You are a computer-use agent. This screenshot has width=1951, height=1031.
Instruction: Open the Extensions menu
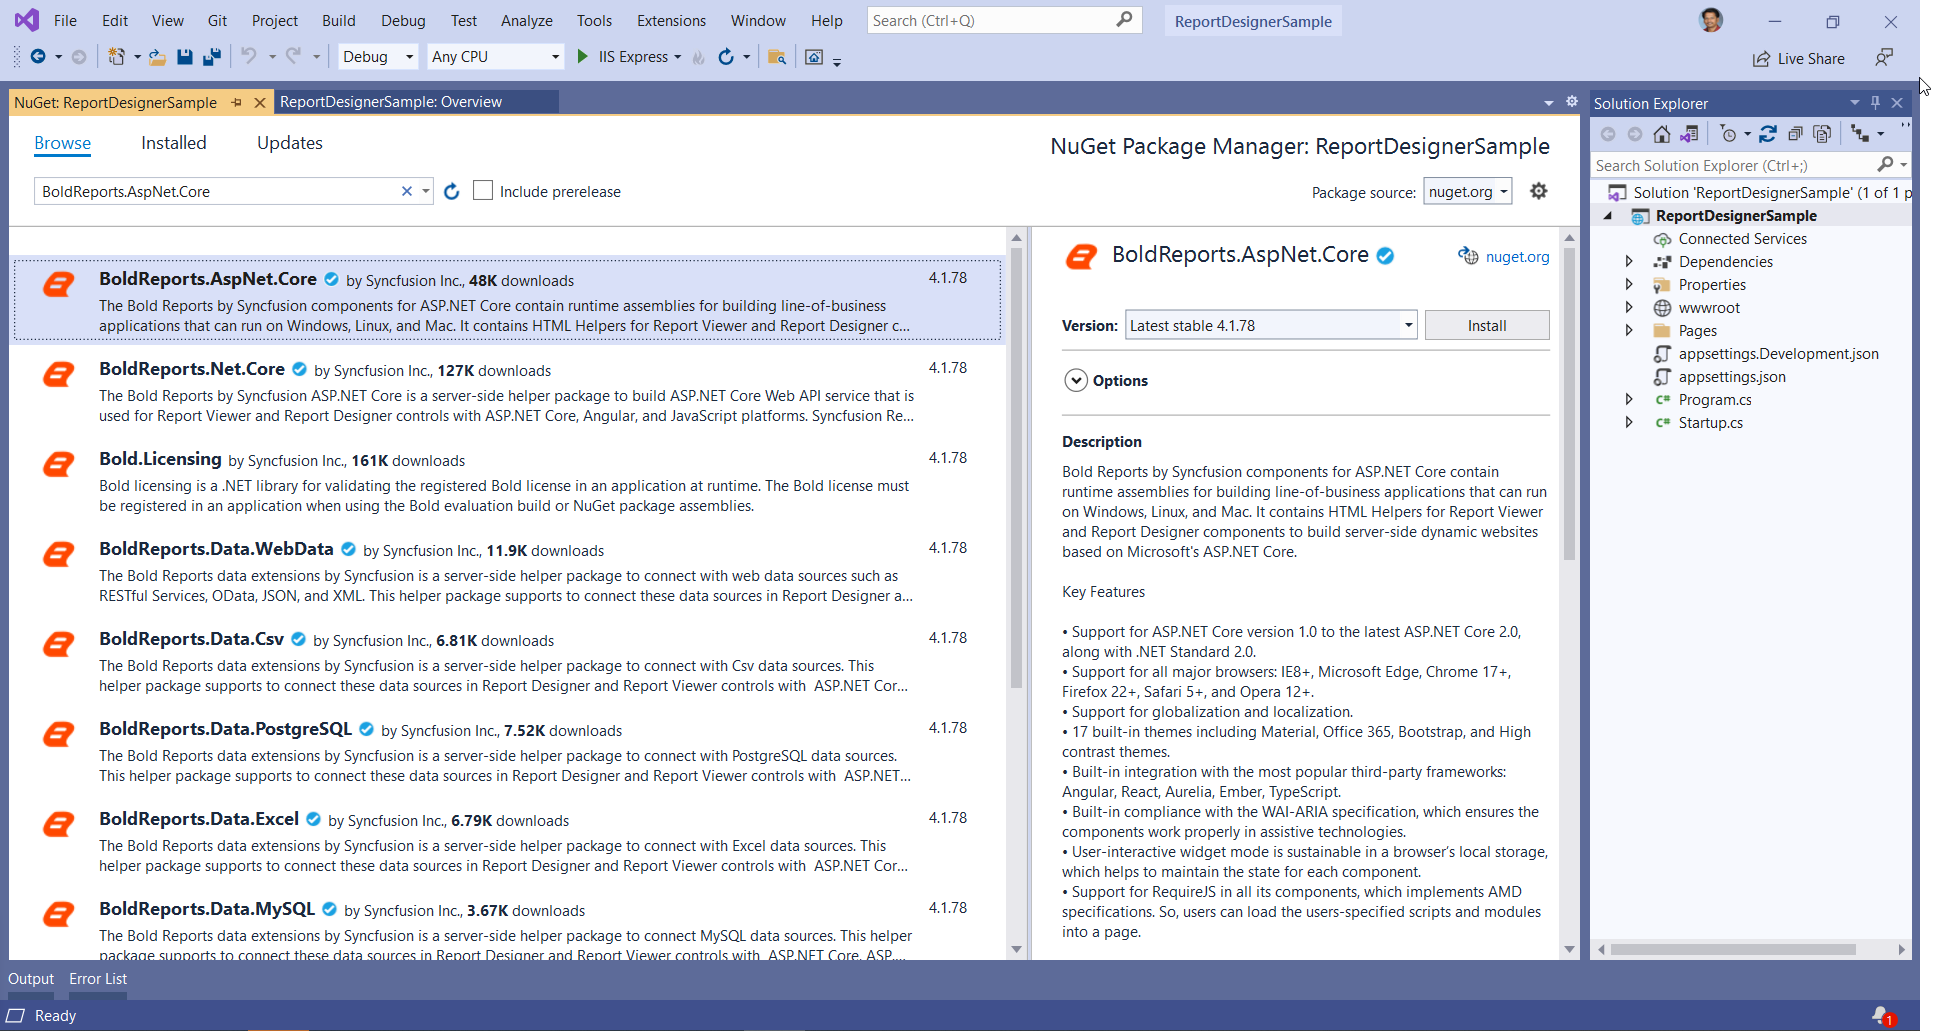[671, 20]
